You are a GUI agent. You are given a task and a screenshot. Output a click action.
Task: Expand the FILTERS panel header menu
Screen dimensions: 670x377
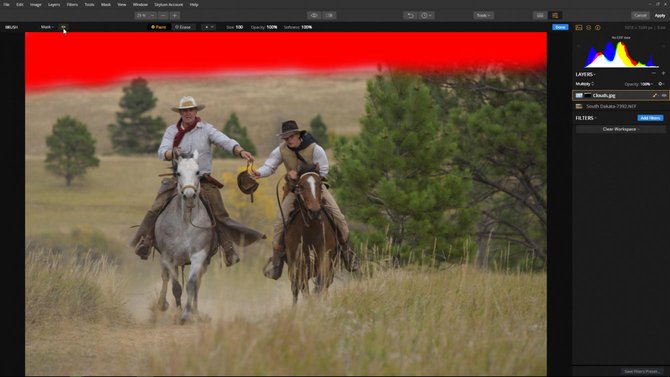586,118
